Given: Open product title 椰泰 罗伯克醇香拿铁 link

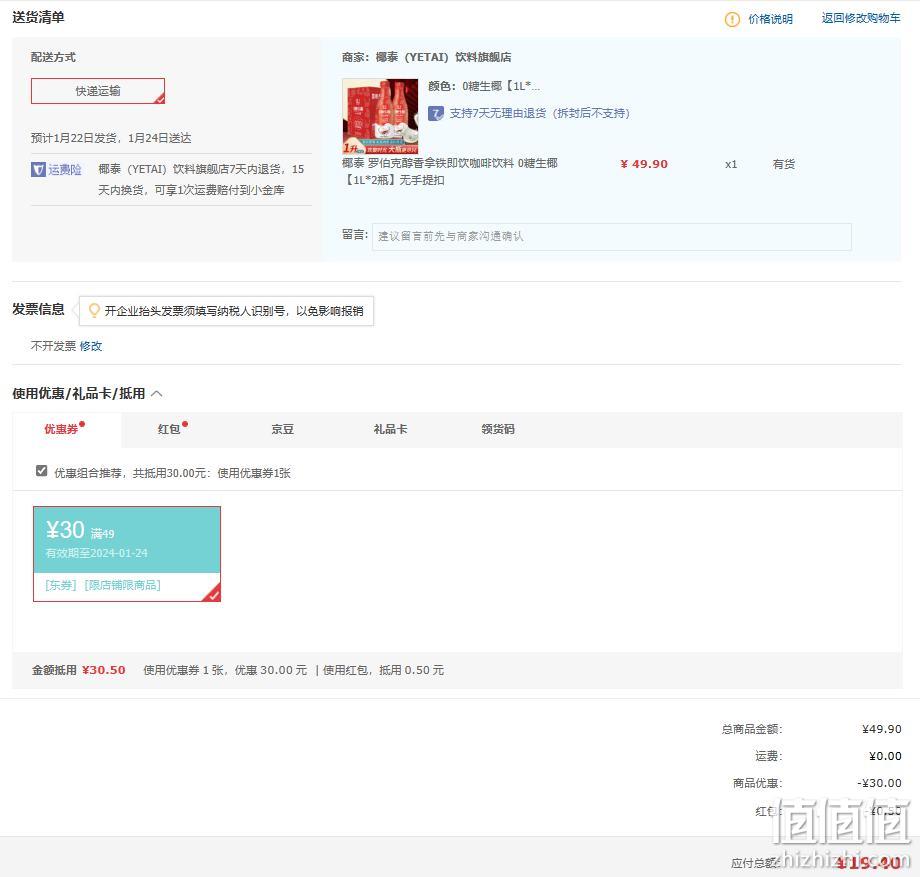Looking at the screenshot, I should tap(450, 171).
